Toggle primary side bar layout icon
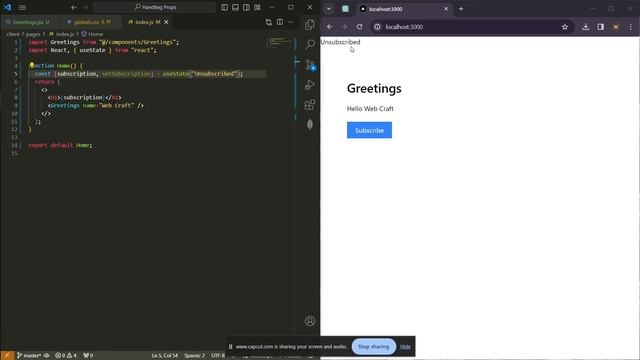 coord(224,7)
